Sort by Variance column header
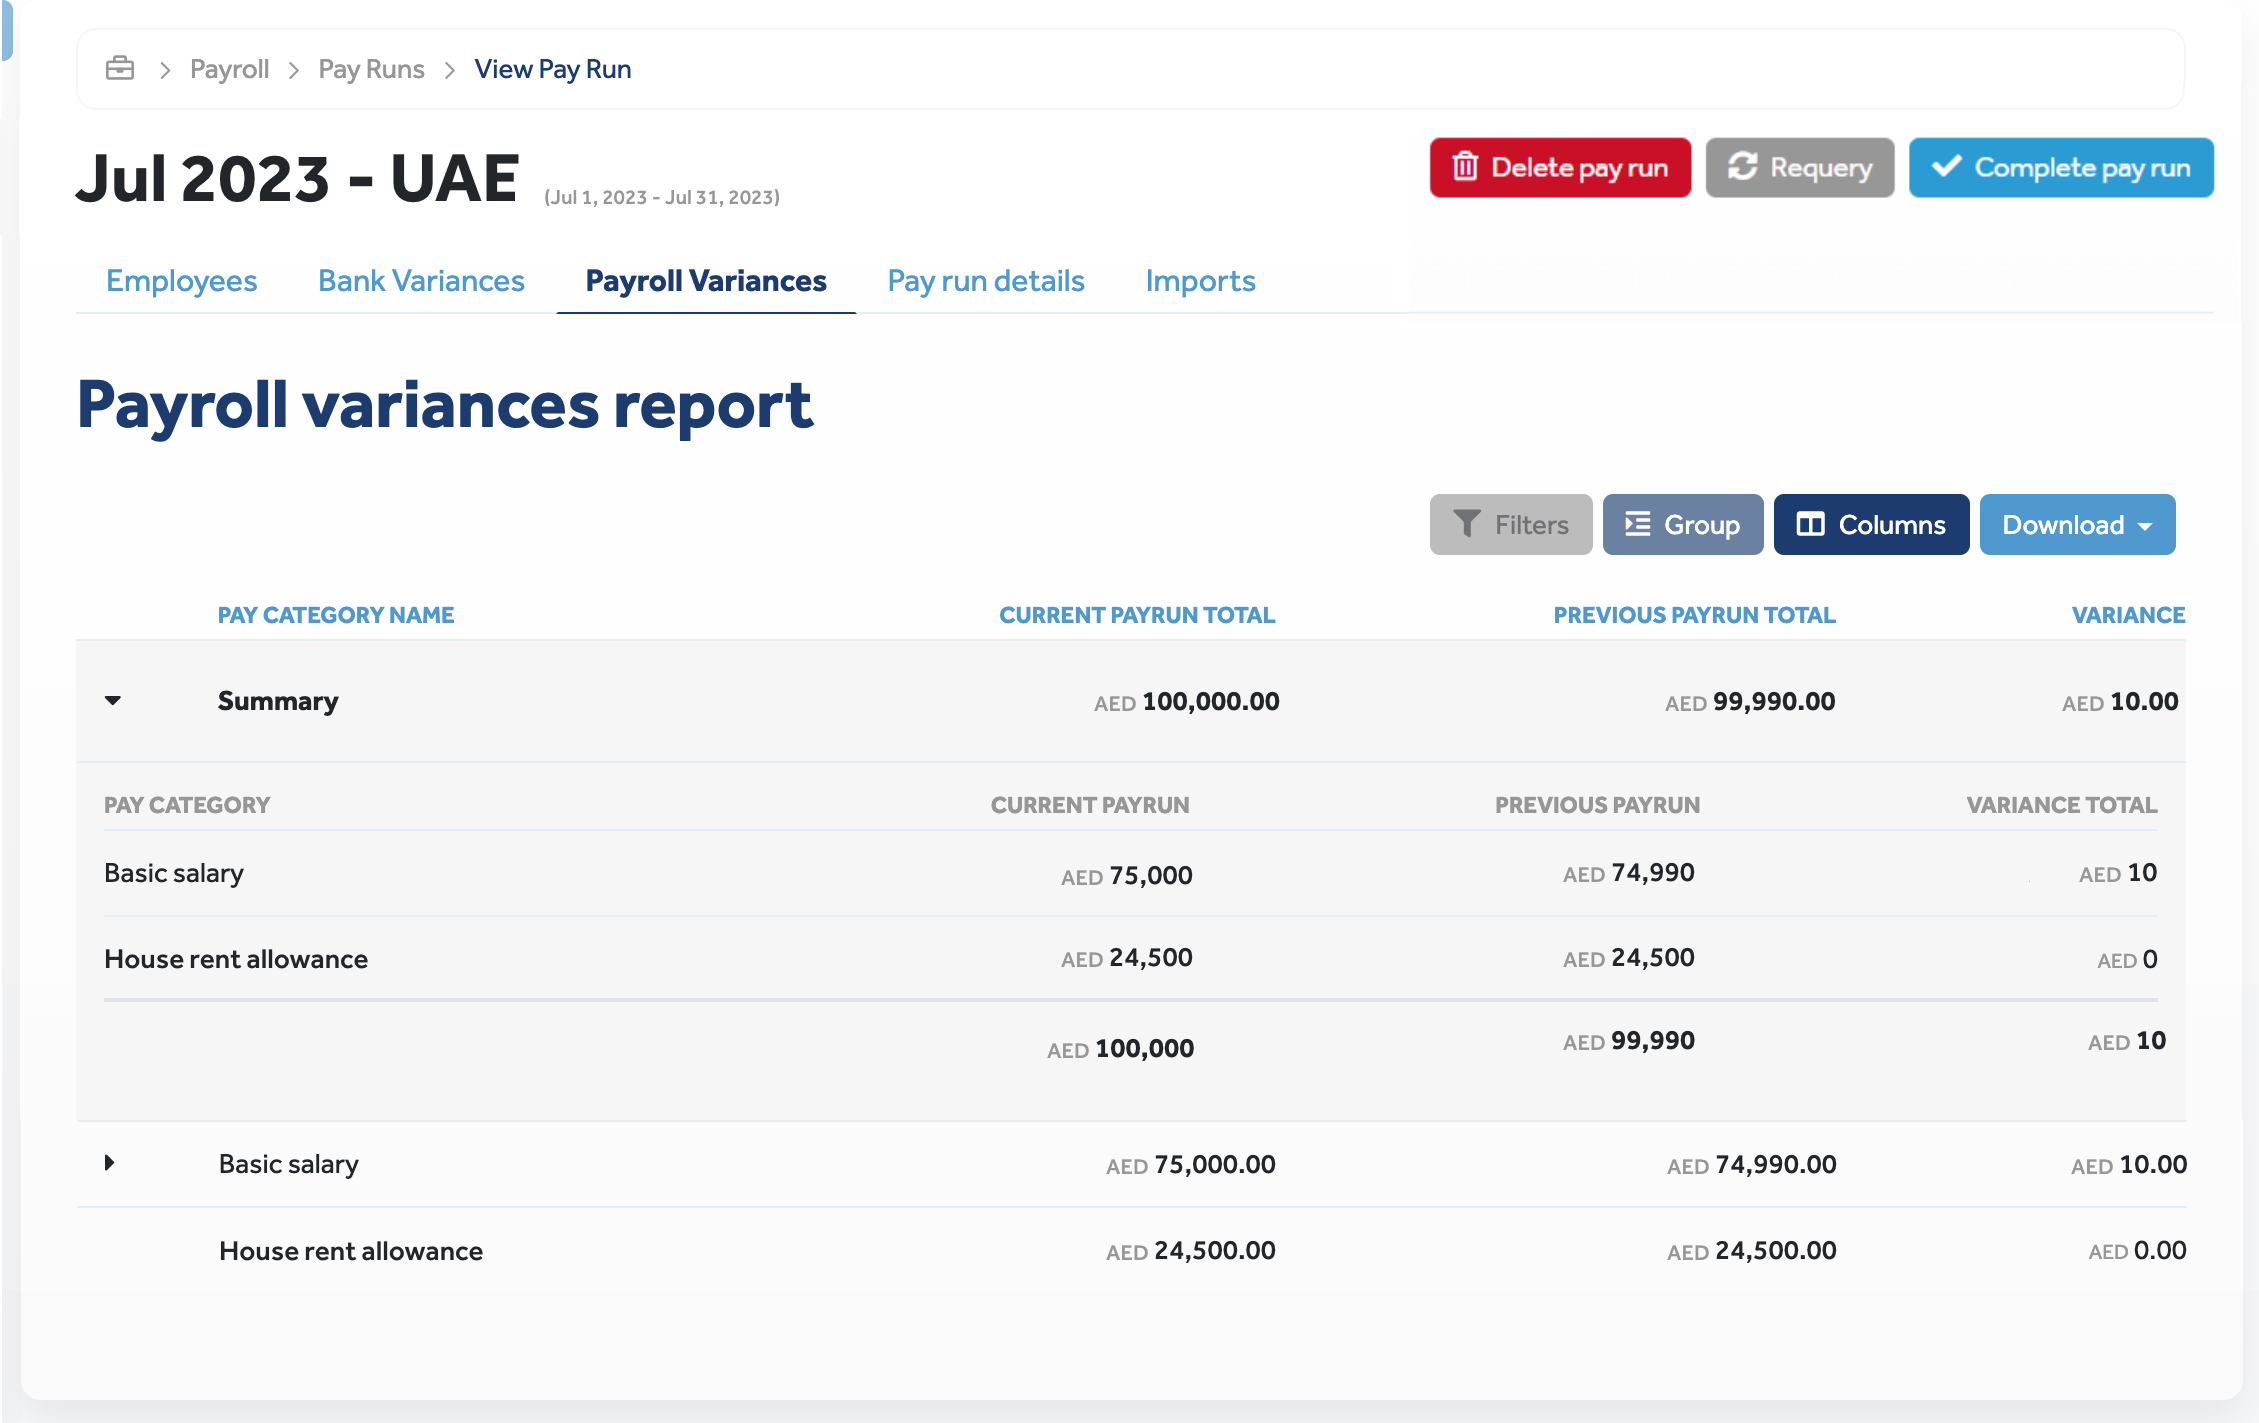Image resolution: width=2259 pixels, height=1423 pixels. pyautogui.click(x=2127, y=615)
